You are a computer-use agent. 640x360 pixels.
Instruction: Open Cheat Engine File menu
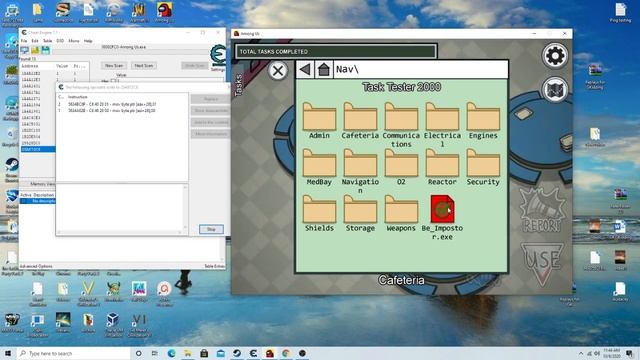point(24,41)
